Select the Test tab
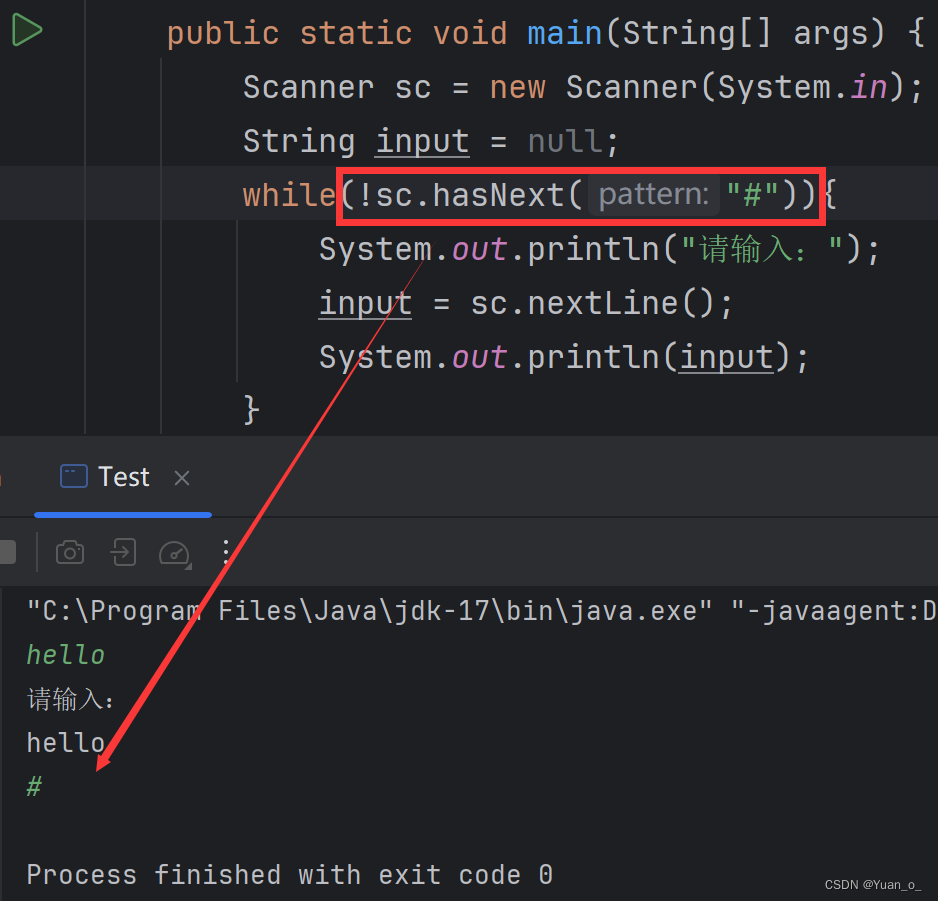Screen dimensions: 938x901 pos(122,476)
